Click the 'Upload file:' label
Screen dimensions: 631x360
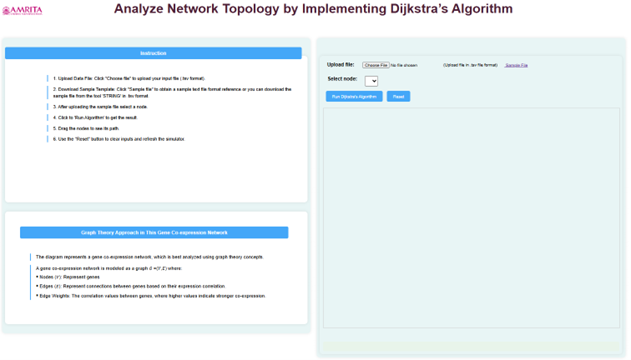(340, 65)
